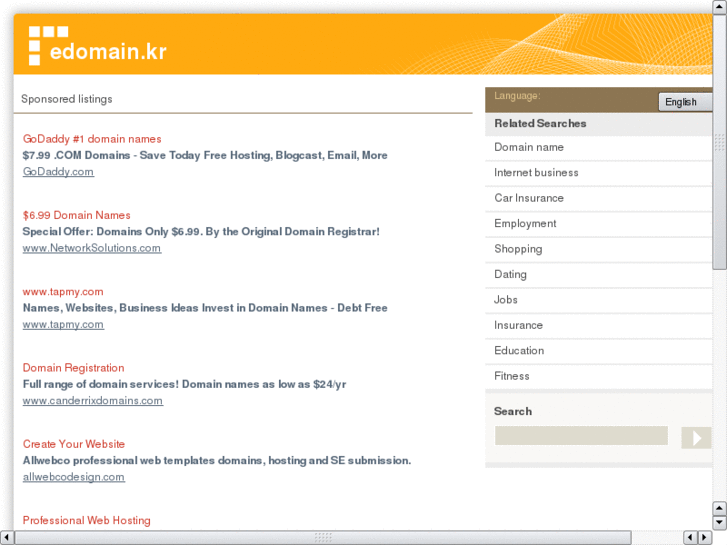Visit www.NetworkSolutions.com link
Image resolution: width=727 pixels, height=545 pixels.
point(92,248)
